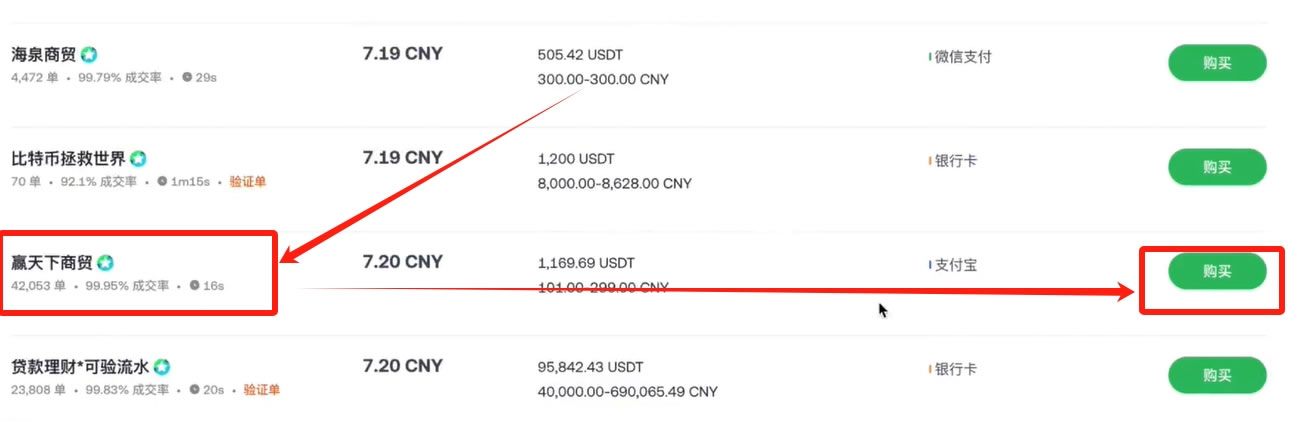Click the clock icon showing 1m15s
Viewport: 1291px width, 421px height.
162,182
